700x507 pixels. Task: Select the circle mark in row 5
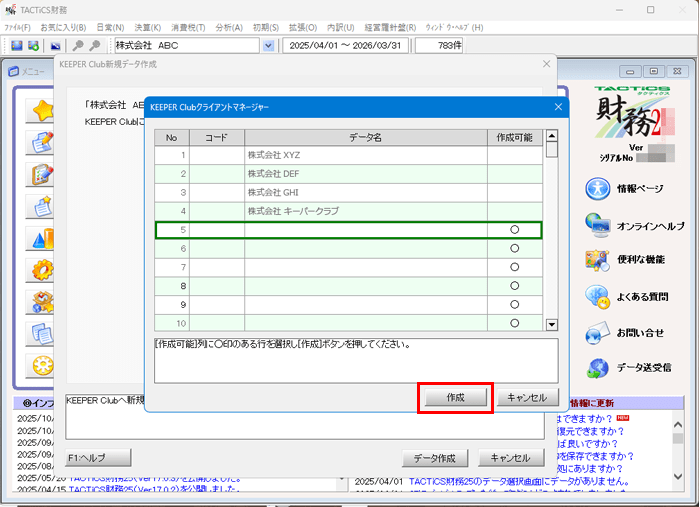coord(515,230)
